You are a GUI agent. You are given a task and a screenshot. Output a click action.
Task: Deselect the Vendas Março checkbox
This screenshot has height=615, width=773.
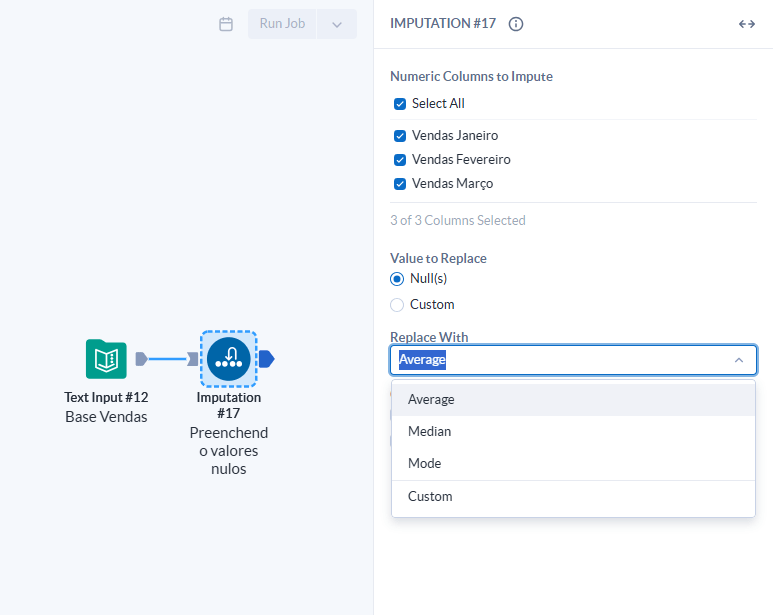[400, 184]
